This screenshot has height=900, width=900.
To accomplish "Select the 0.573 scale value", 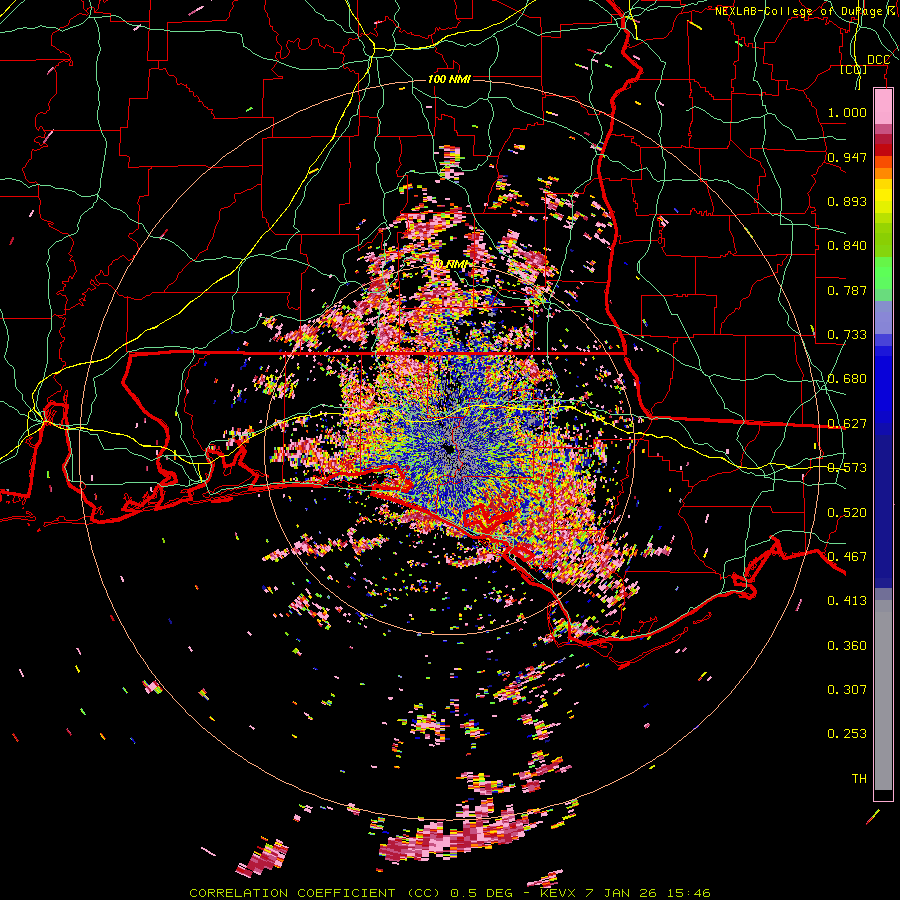I will [x=847, y=468].
